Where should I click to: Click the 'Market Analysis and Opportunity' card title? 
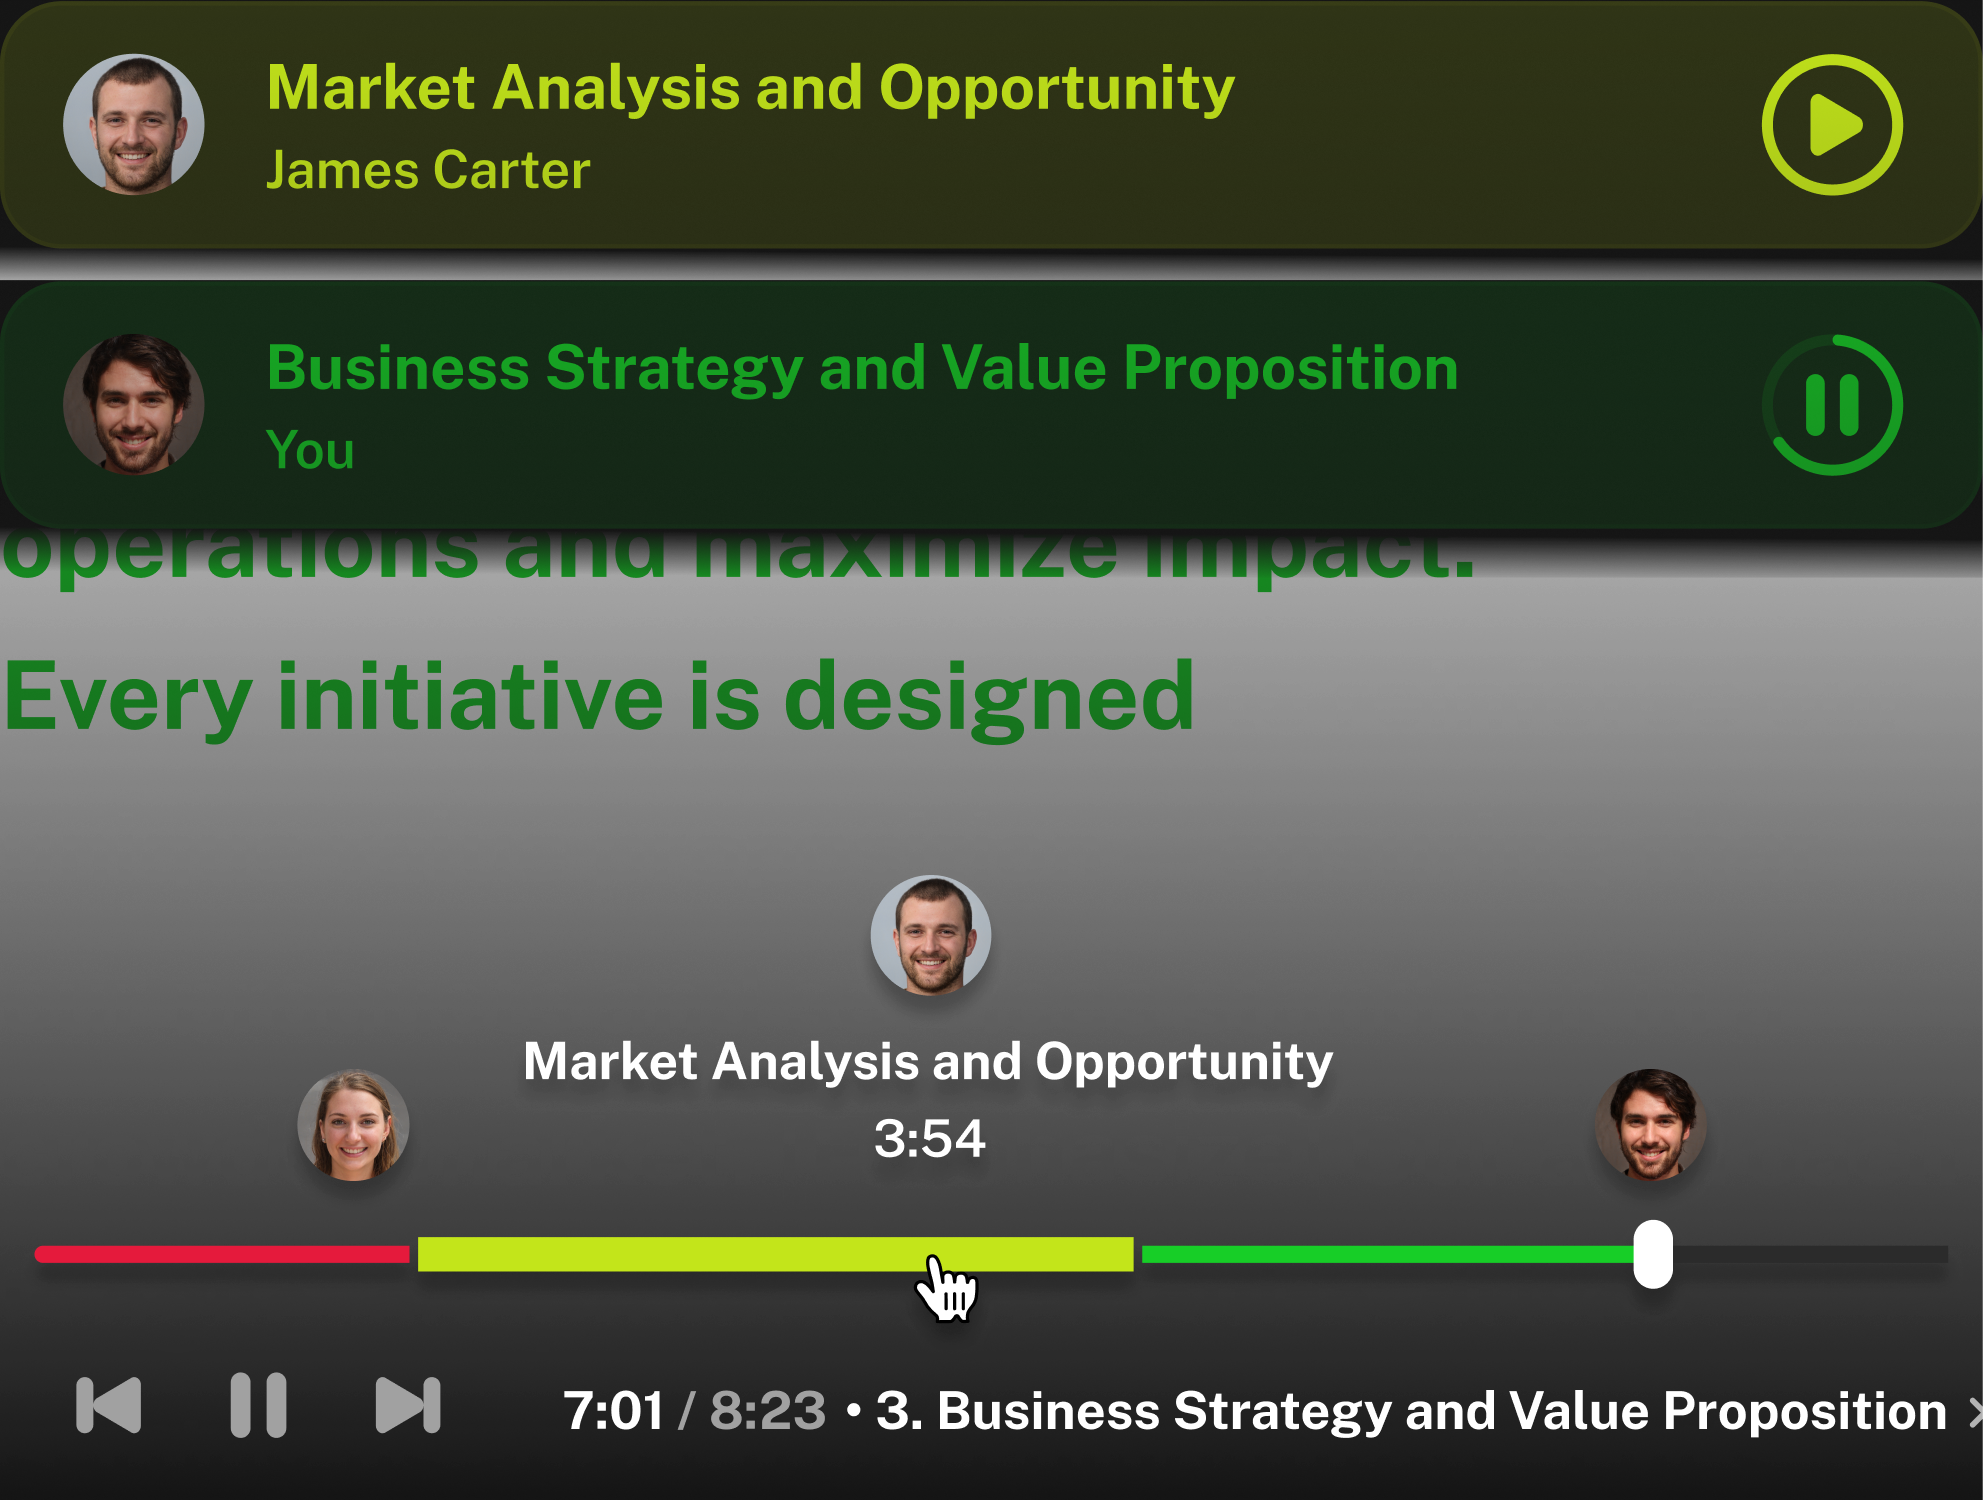pyautogui.click(x=750, y=88)
